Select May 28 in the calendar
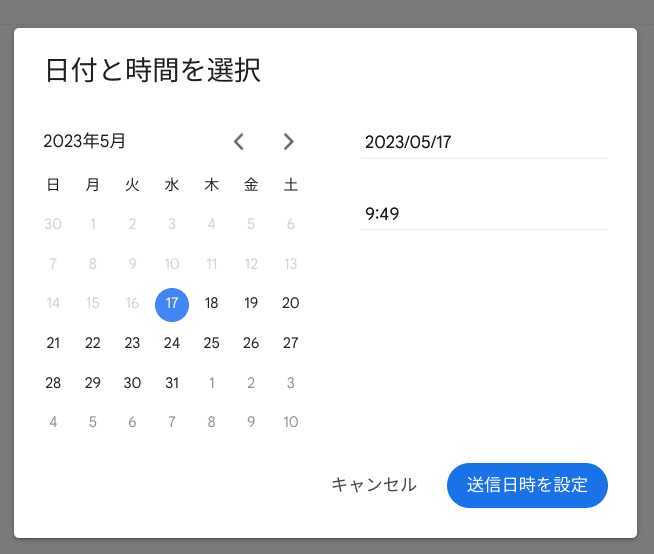The height and width of the screenshot is (554, 654). [53, 383]
